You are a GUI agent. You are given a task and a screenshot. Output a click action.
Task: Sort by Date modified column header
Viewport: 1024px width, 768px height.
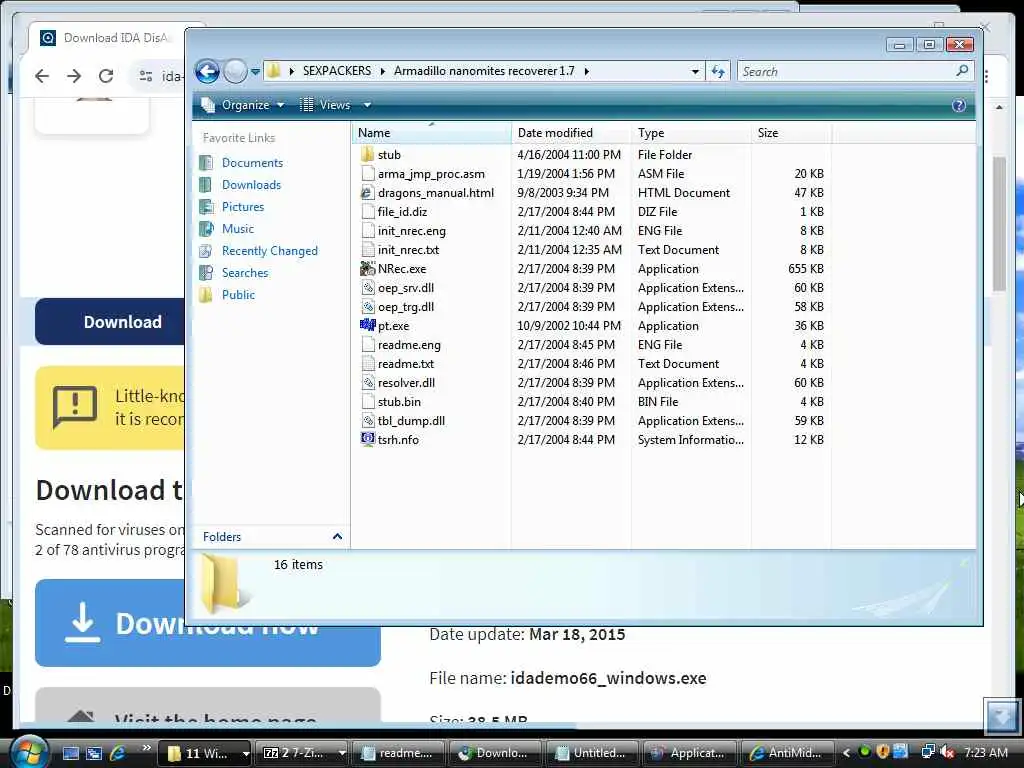pos(571,133)
